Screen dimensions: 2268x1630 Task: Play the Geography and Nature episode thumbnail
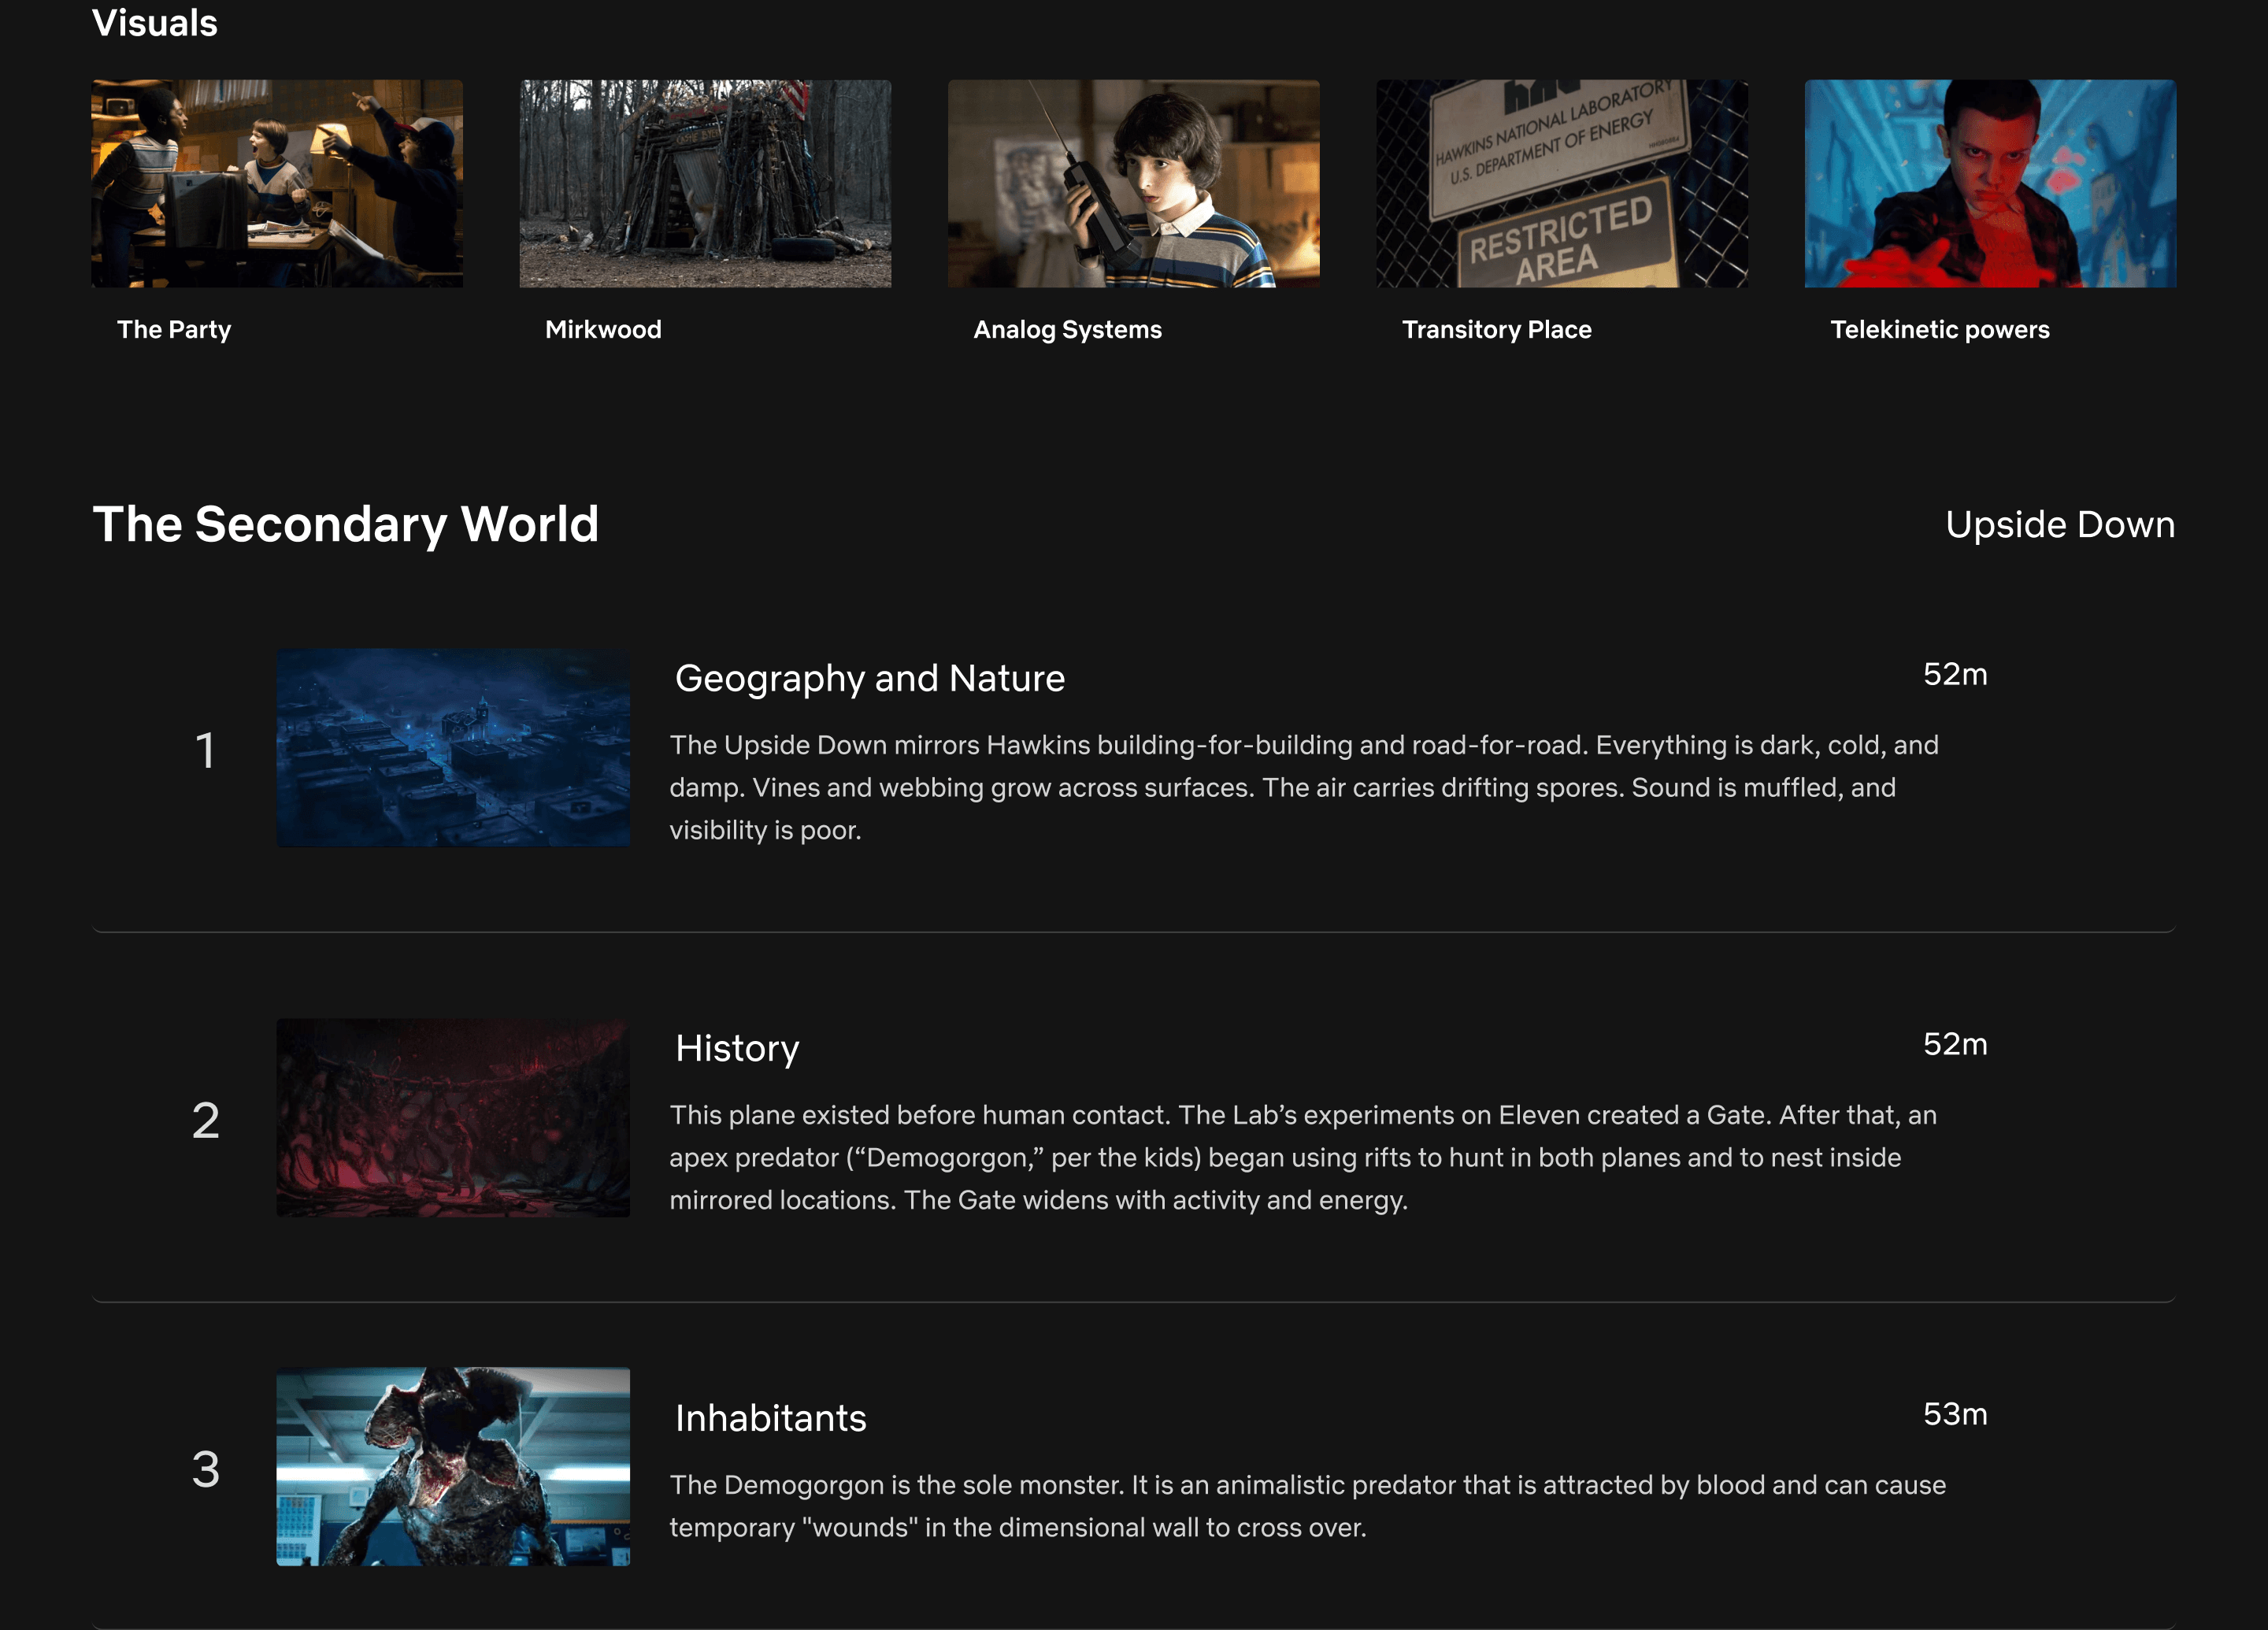point(453,748)
